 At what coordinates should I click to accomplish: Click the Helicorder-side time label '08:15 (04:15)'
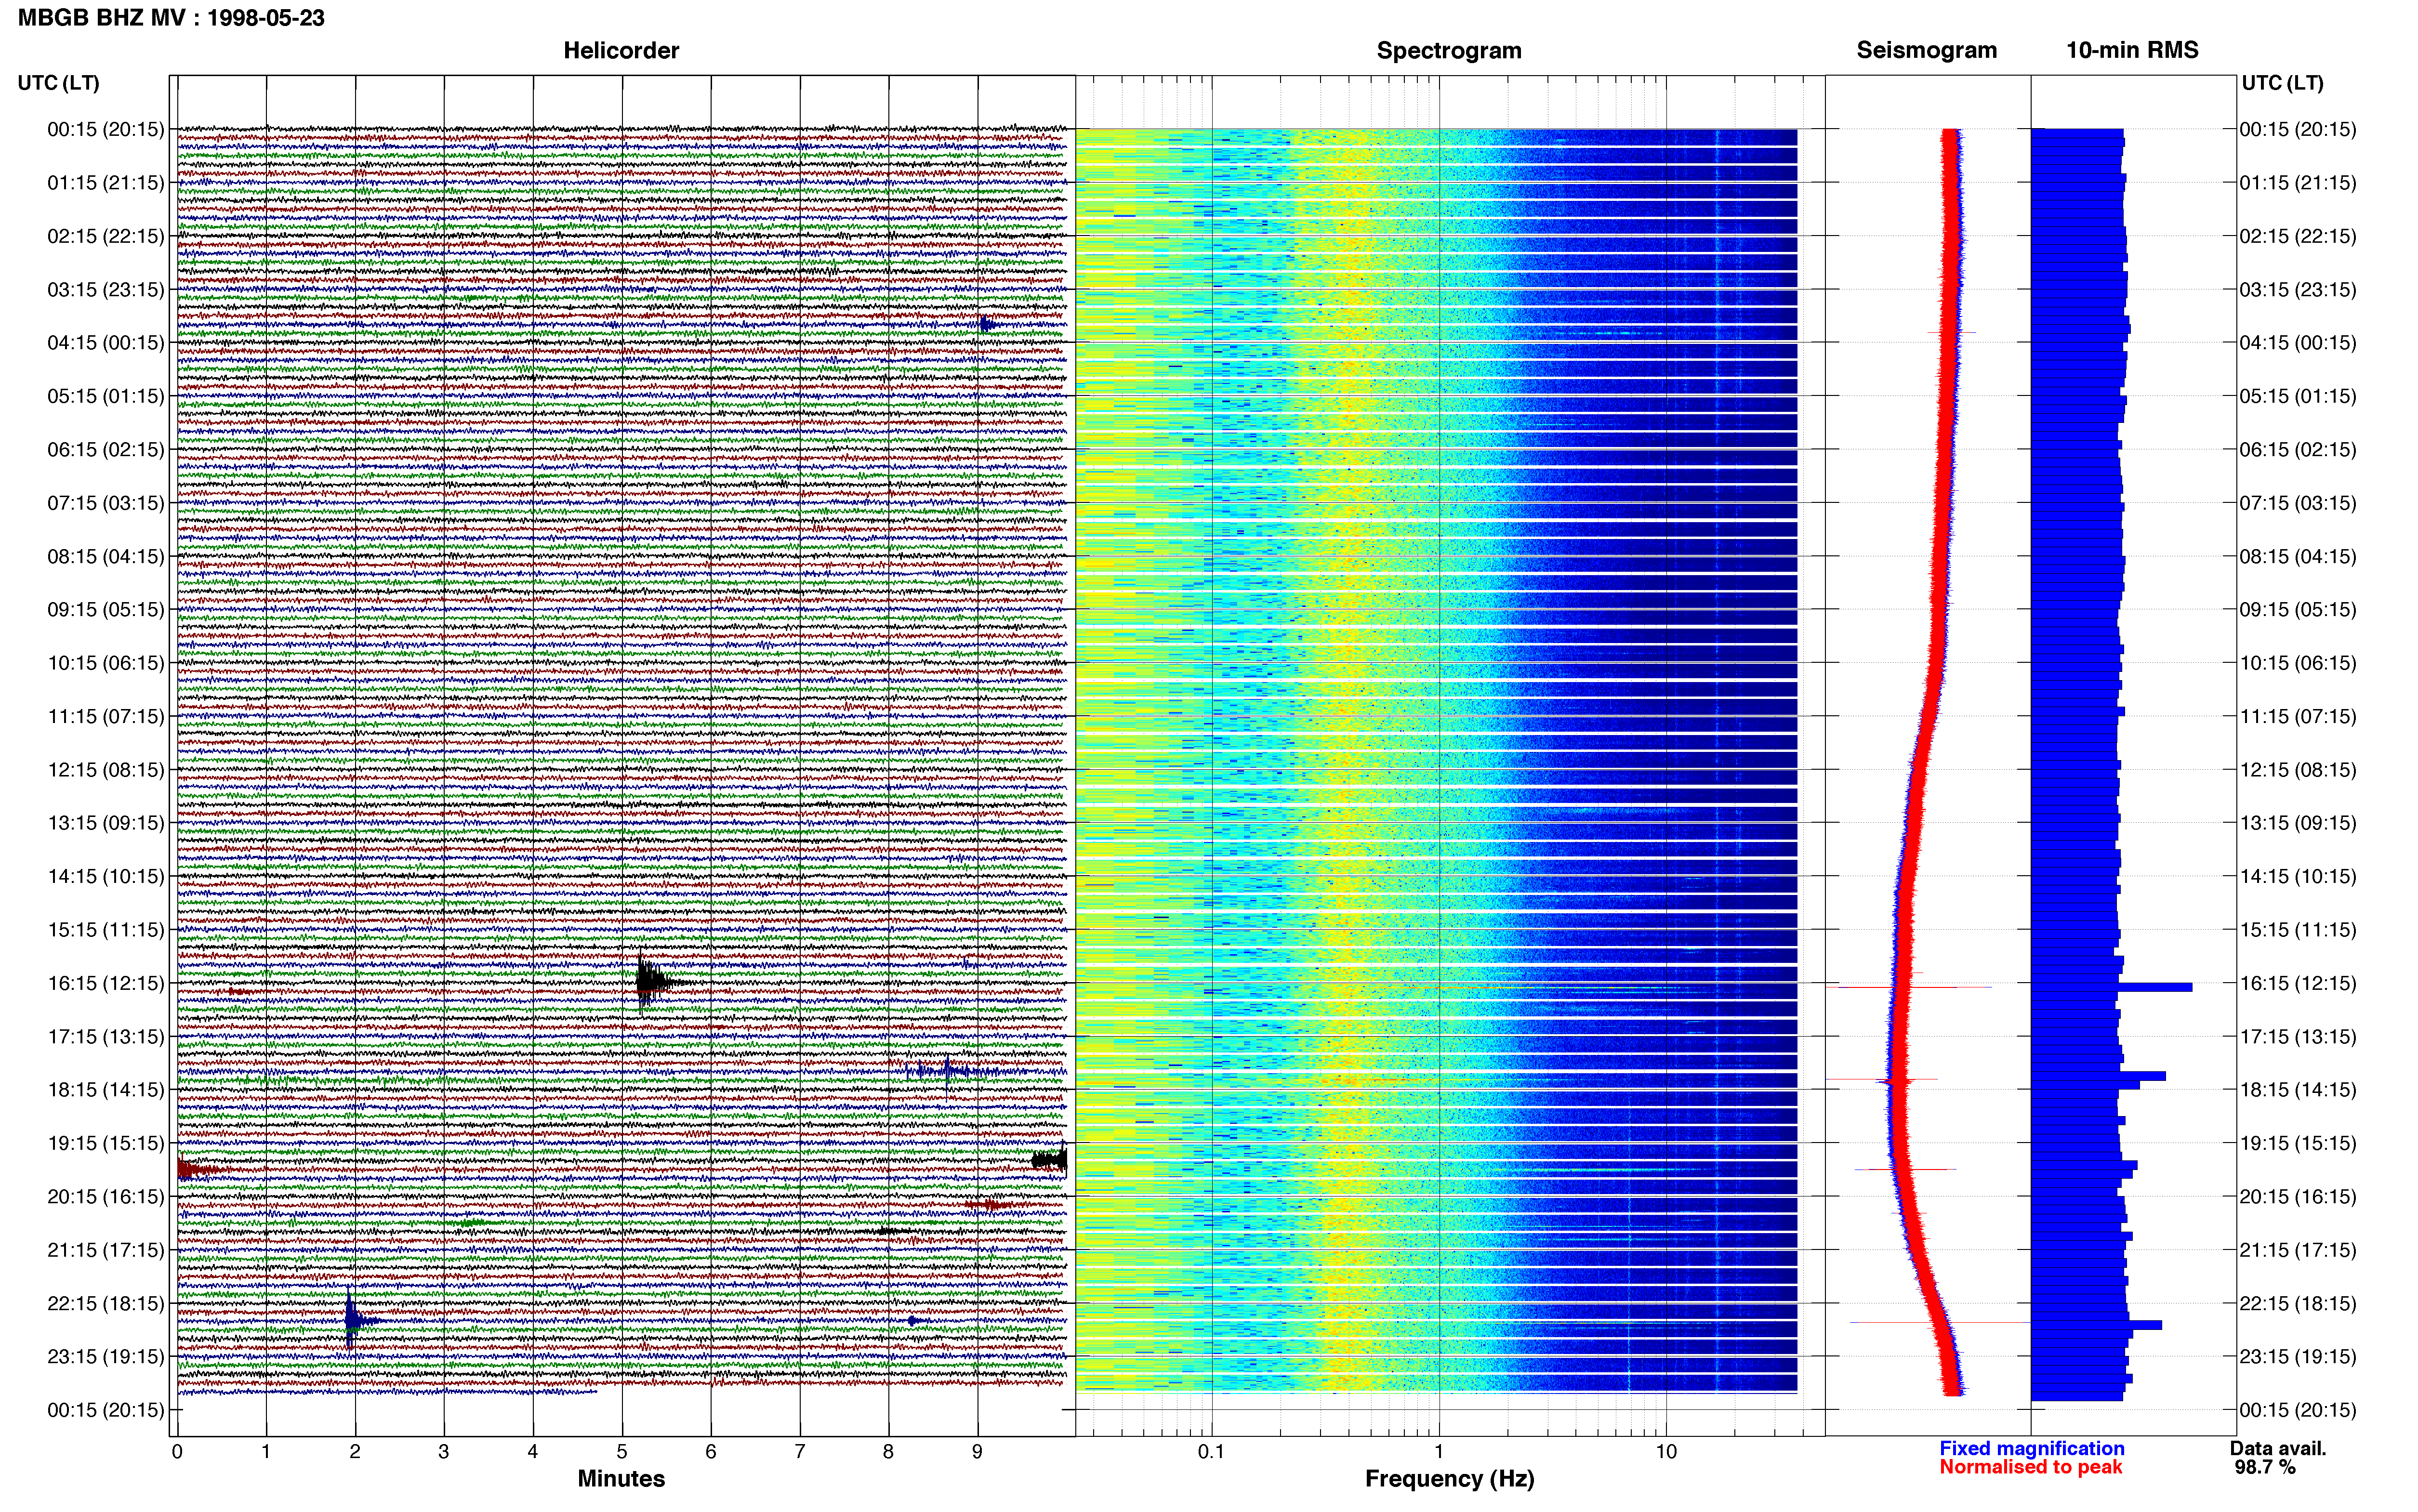106,556
